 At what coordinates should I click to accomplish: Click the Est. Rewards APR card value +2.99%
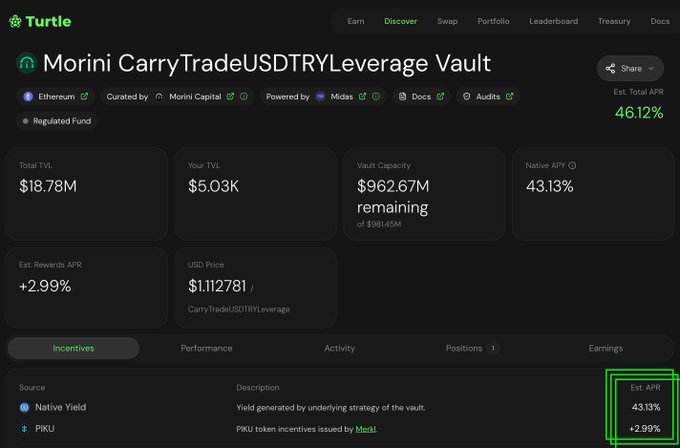45,286
